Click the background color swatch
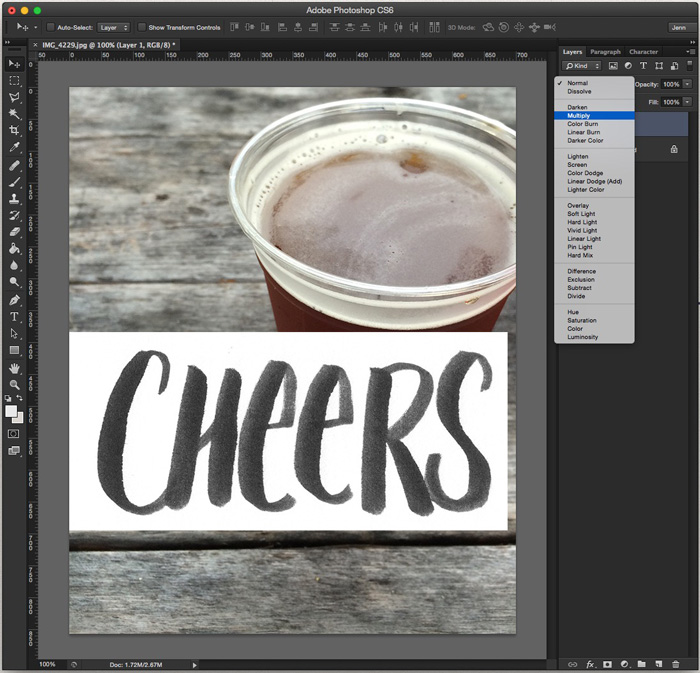The height and width of the screenshot is (673, 700). point(20,420)
